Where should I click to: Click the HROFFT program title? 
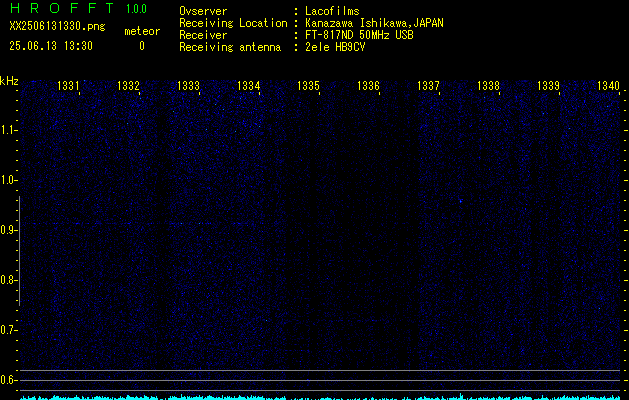point(62,8)
